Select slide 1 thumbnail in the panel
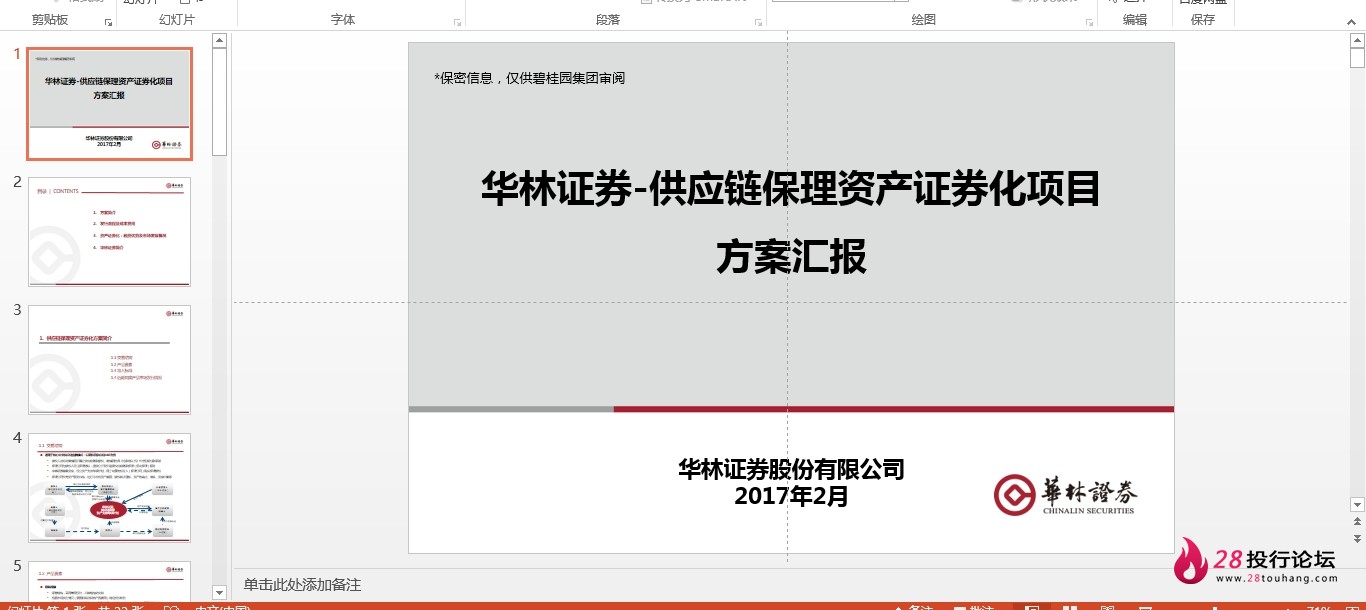 tap(109, 104)
